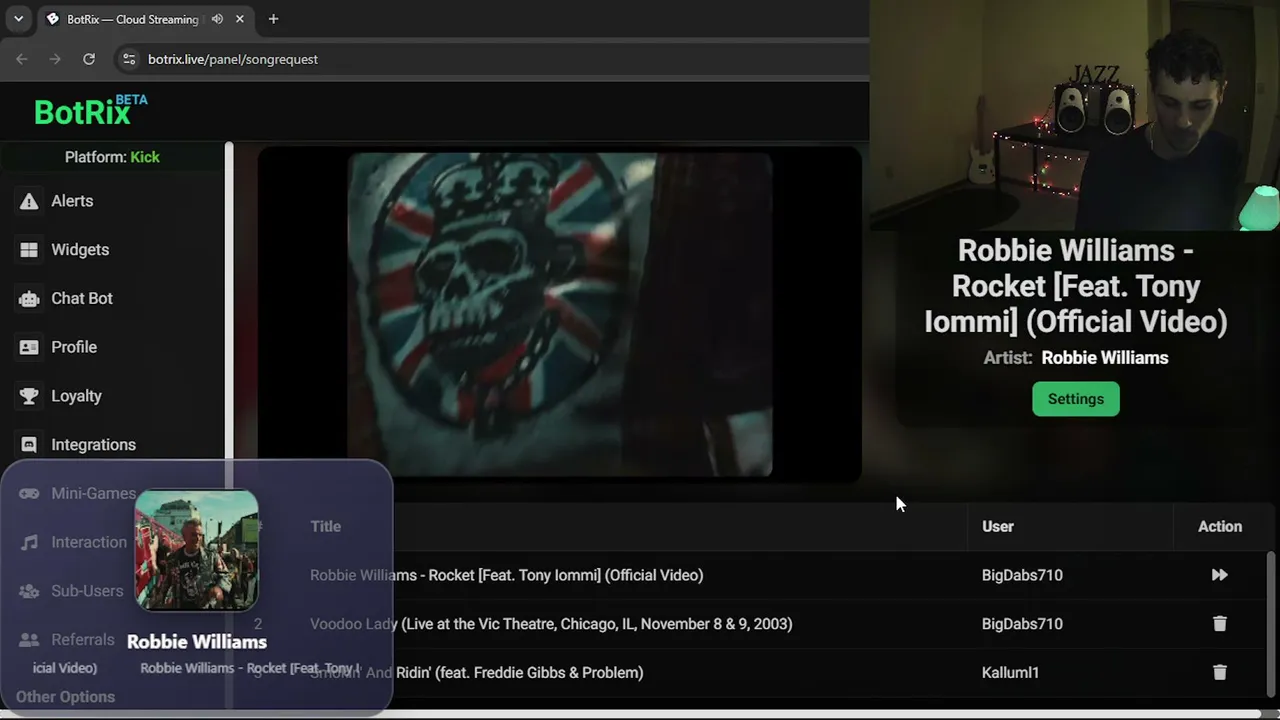Open the Chat Bot section

82,298
